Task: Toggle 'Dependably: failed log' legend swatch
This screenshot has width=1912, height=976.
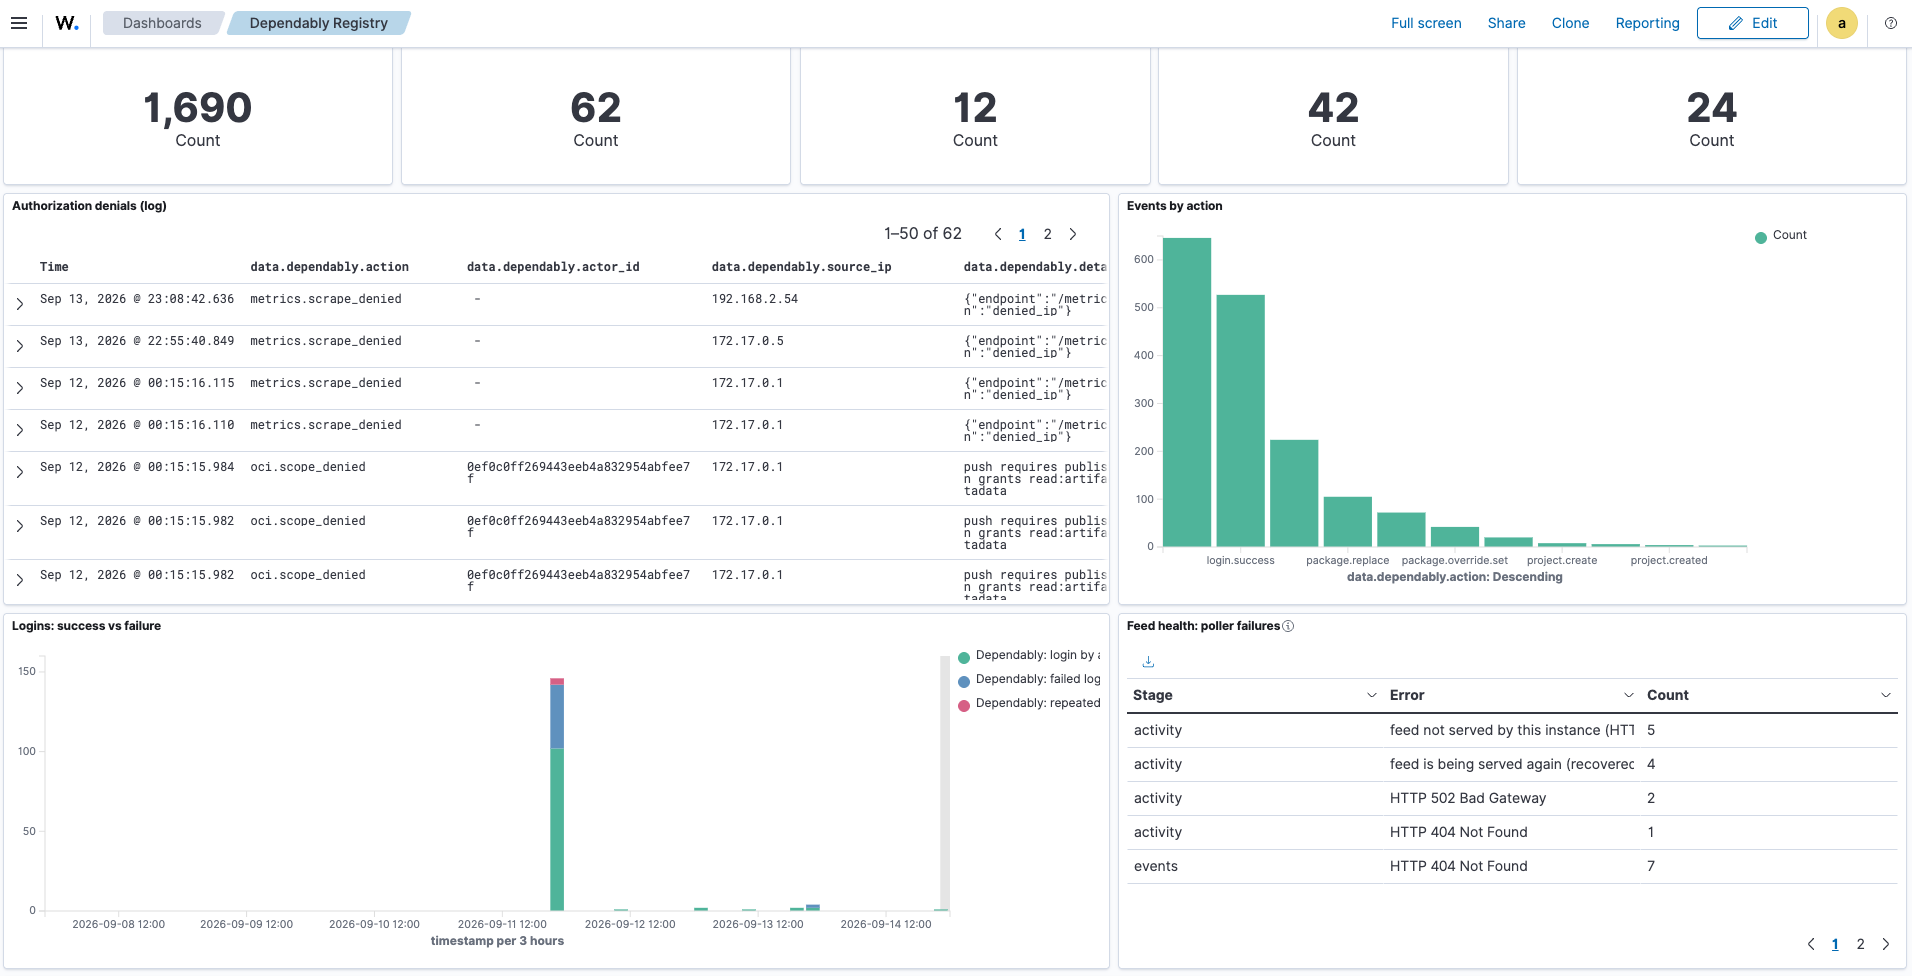Action: click(x=964, y=681)
